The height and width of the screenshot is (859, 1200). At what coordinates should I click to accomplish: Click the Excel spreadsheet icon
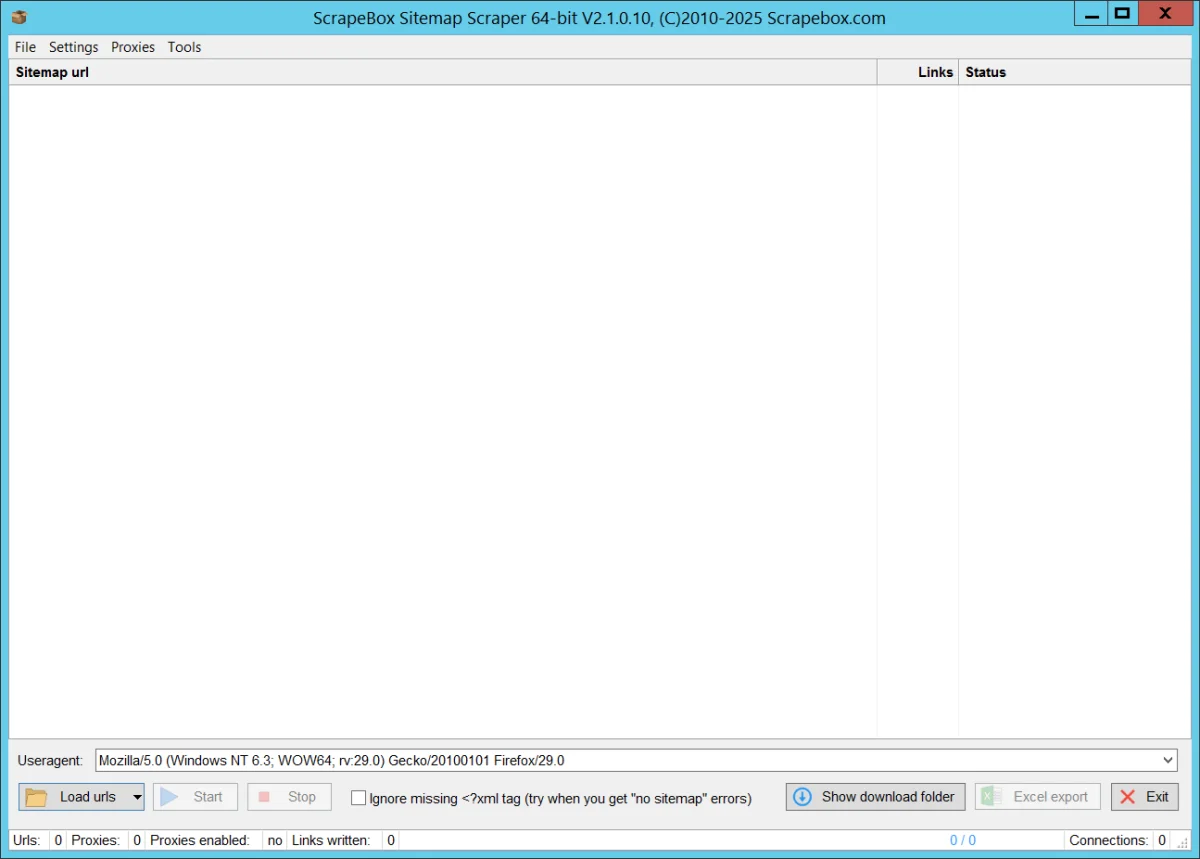click(x=991, y=797)
